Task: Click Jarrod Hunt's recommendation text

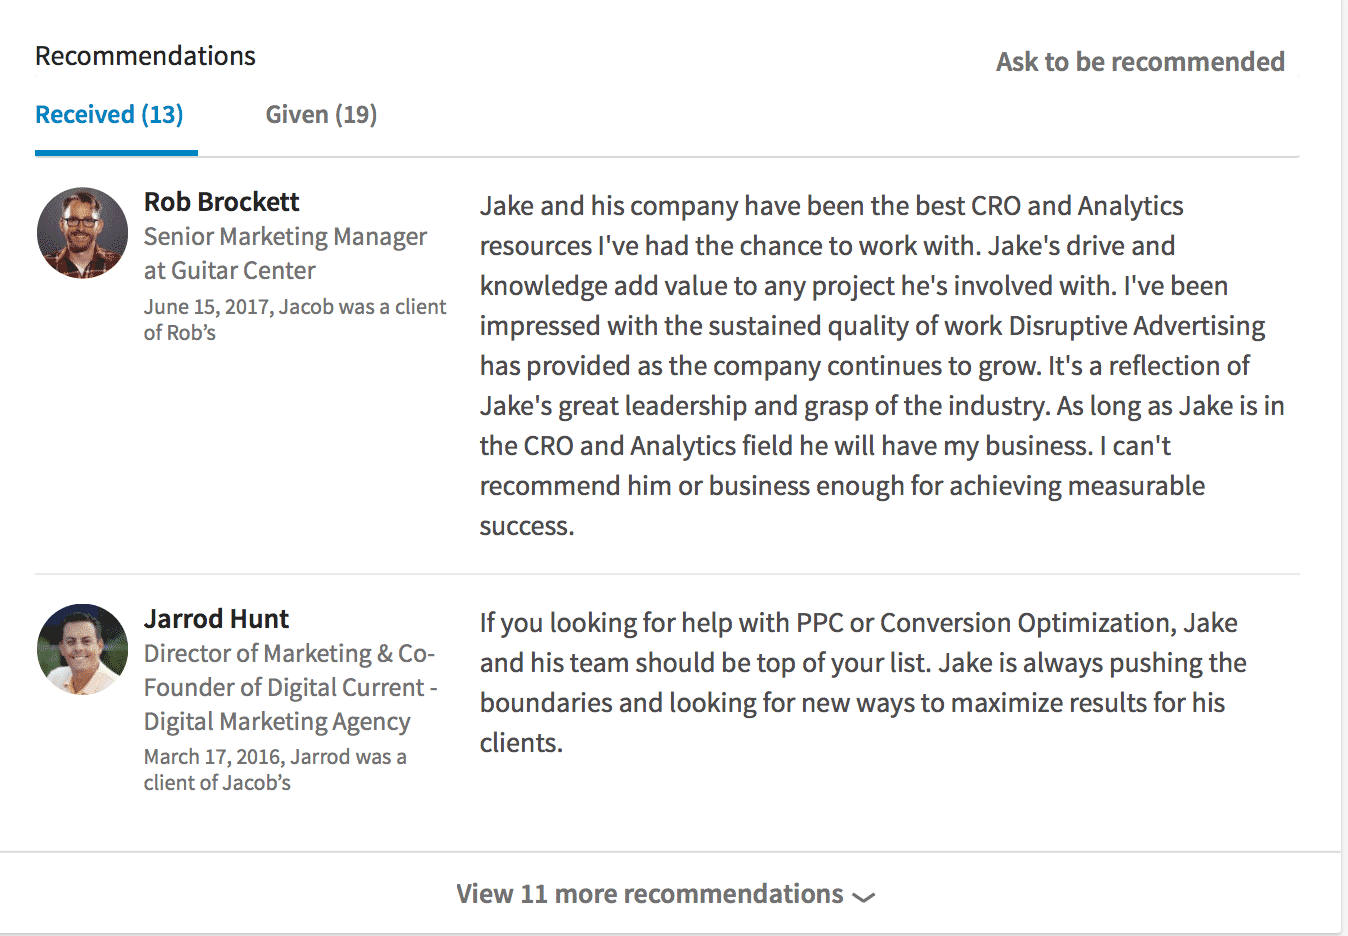Action: coord(862,682)
